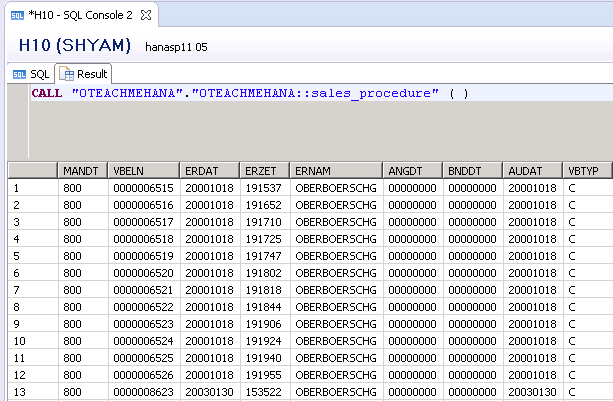613x401 pixels.
Task: Click ERZET value 191906
Action: coord(263,324)
